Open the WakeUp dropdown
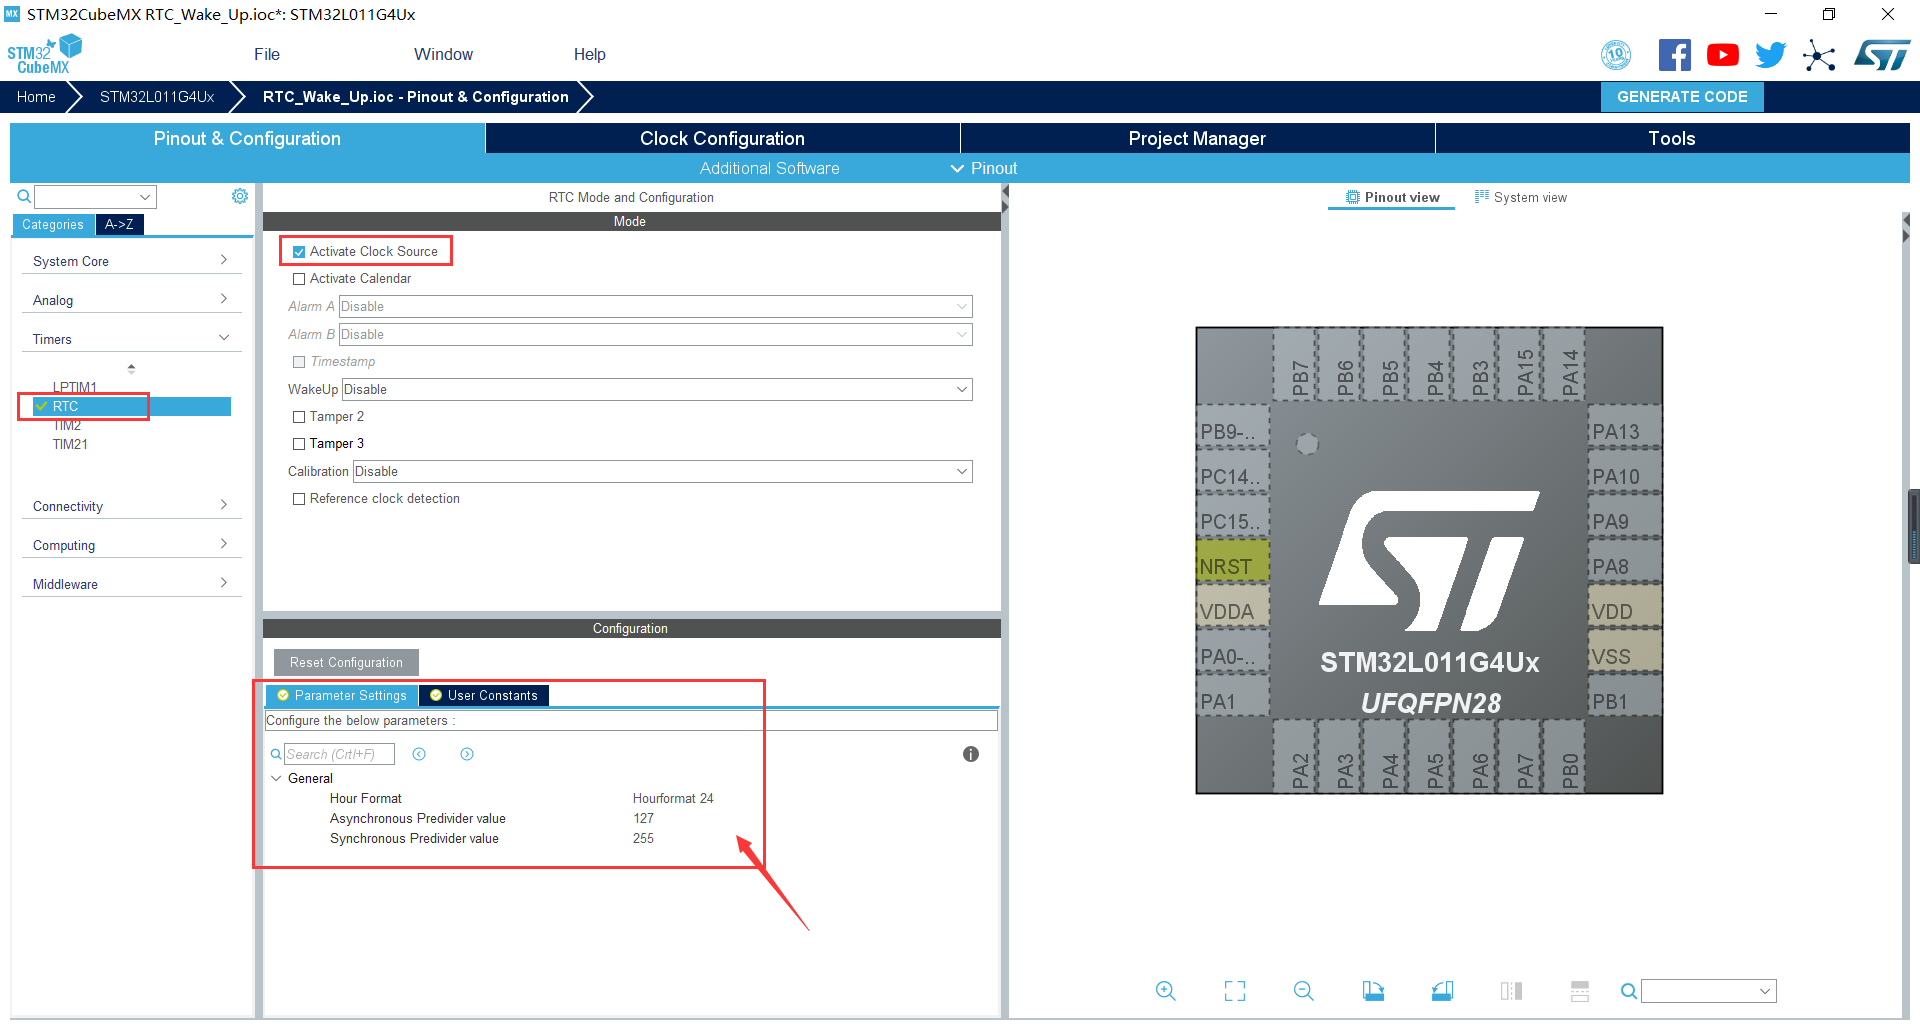Image resolution: width=1920 pixels, height=1030 pixels. (x=960, y=389)
